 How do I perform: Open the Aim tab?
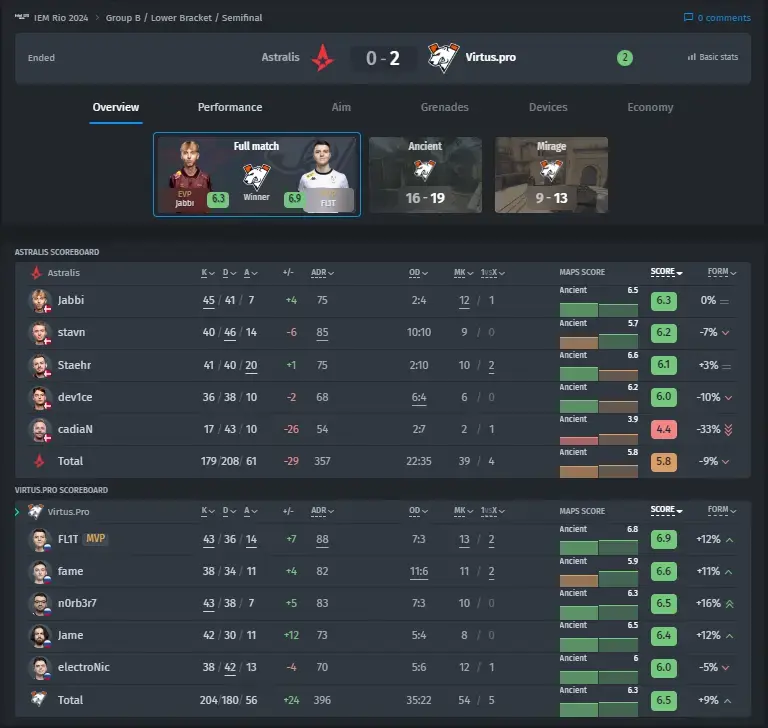341,107
